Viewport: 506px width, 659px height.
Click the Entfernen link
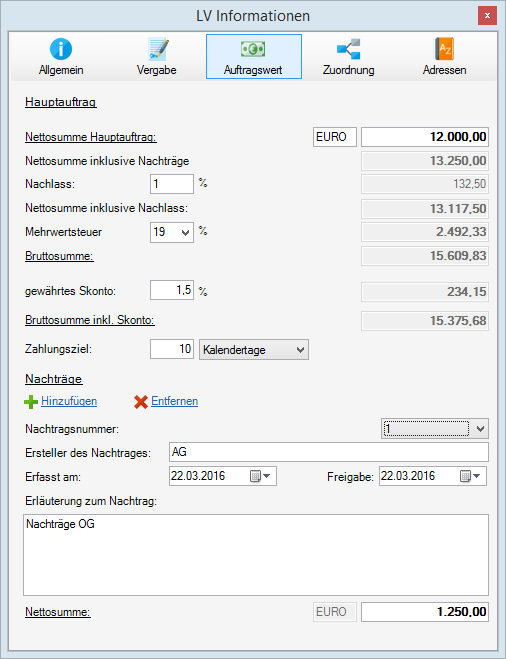(x=174, y=401)
